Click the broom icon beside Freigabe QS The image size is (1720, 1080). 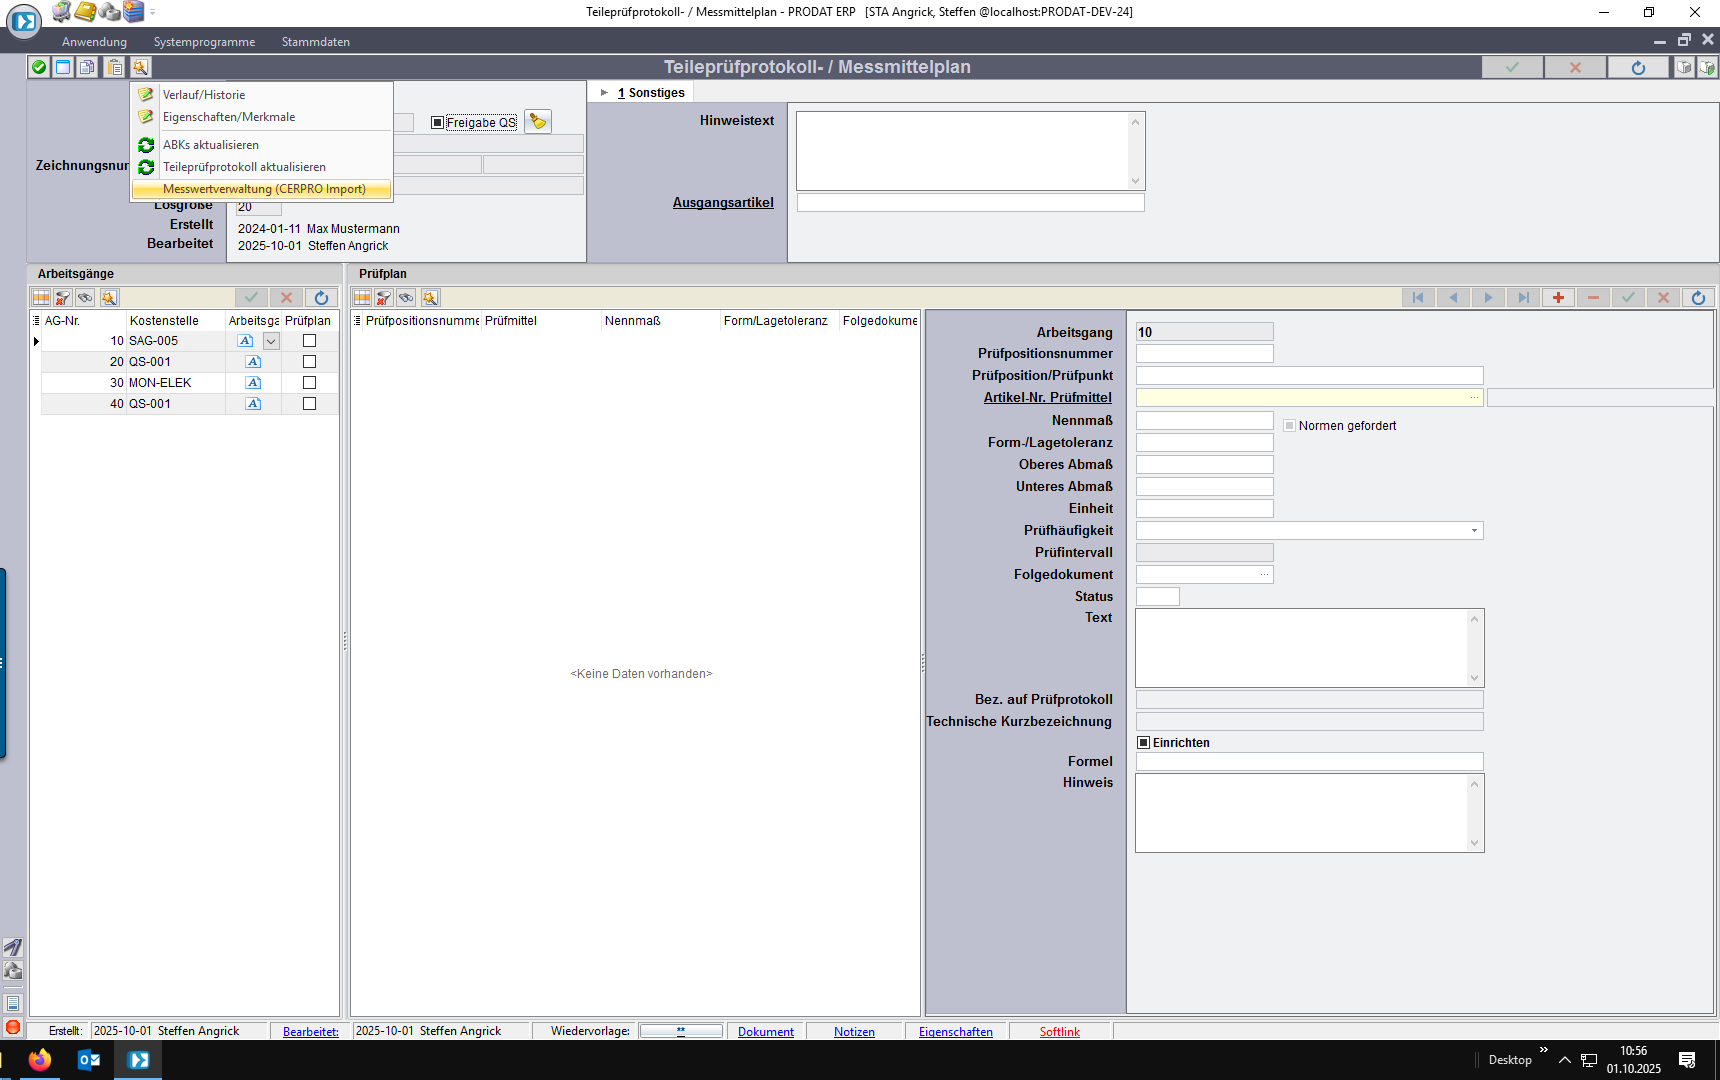pos(538,122)
